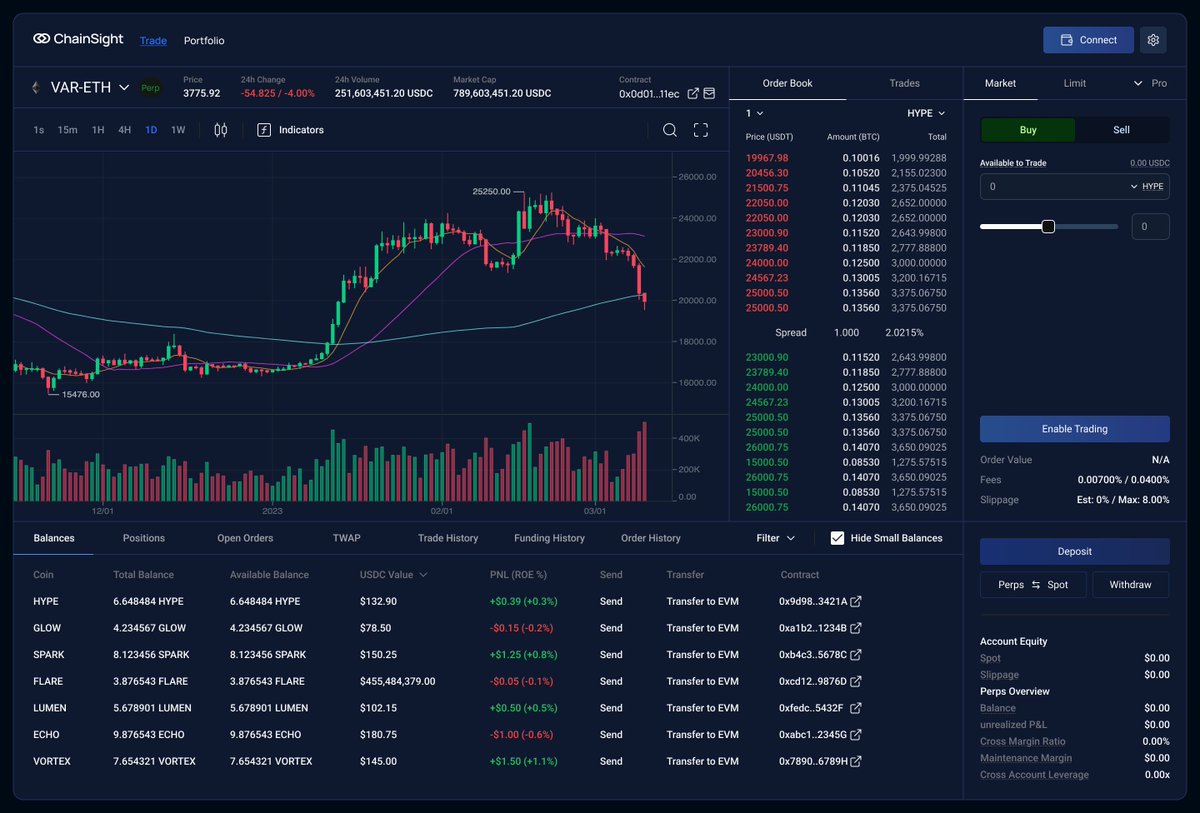The image size is (1200, 813).
Task: Open FLARE contract external link icon
Action: (x=856, y=681)
